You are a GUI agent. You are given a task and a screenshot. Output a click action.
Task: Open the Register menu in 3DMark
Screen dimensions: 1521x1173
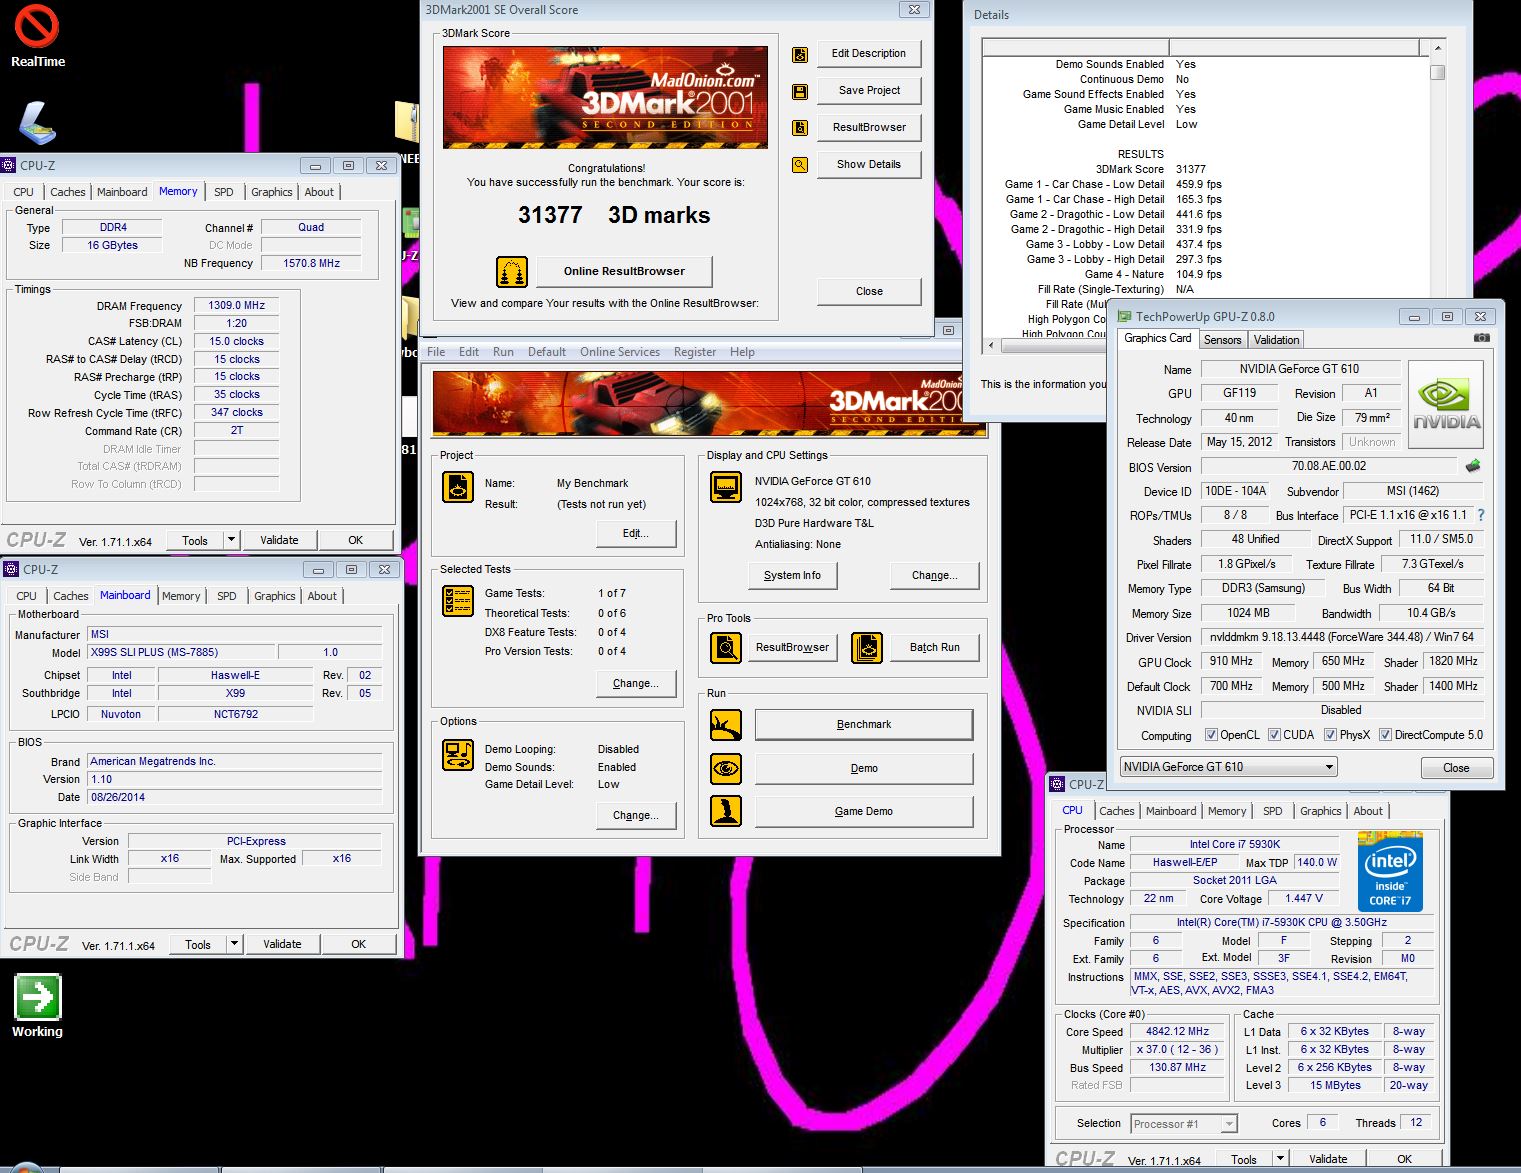(695, 352)
